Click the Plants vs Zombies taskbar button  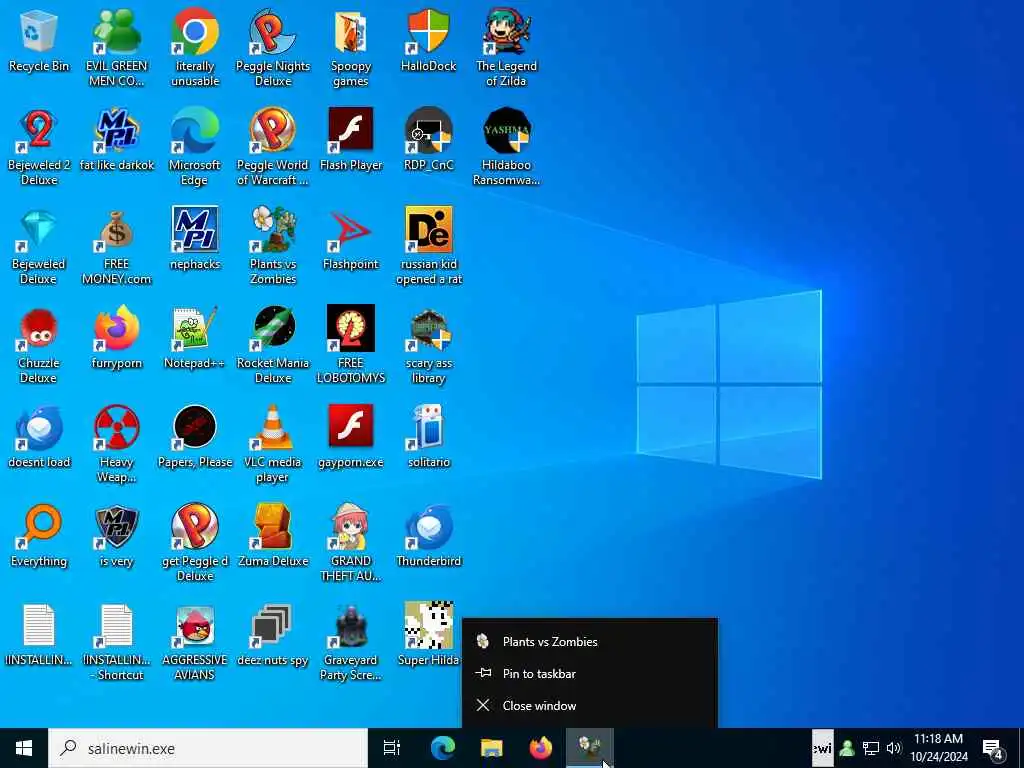pos(590,748)
